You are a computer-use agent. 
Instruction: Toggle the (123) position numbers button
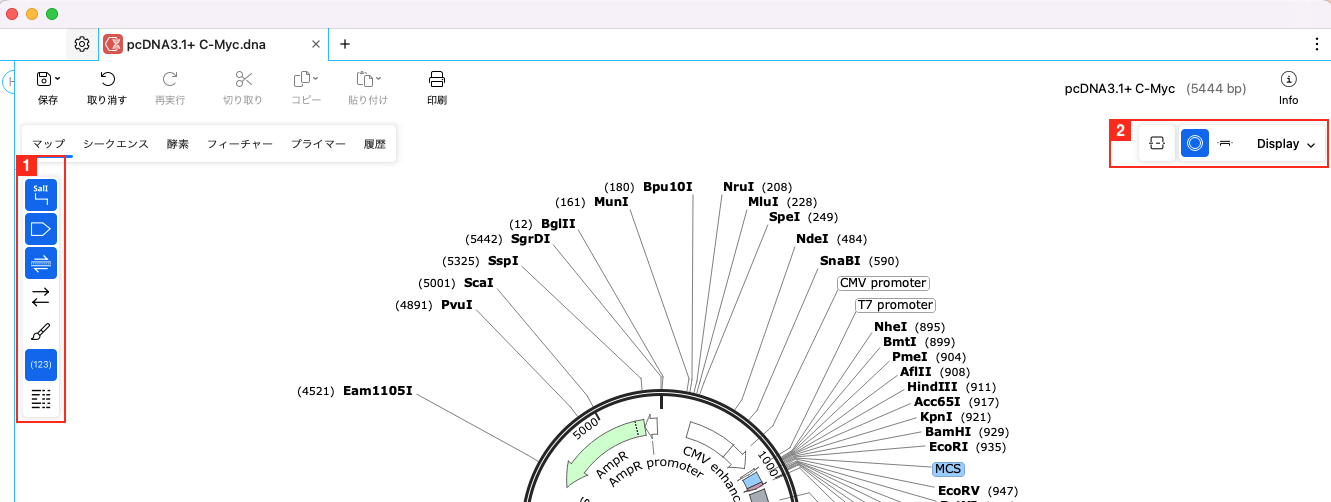point(41,365)
